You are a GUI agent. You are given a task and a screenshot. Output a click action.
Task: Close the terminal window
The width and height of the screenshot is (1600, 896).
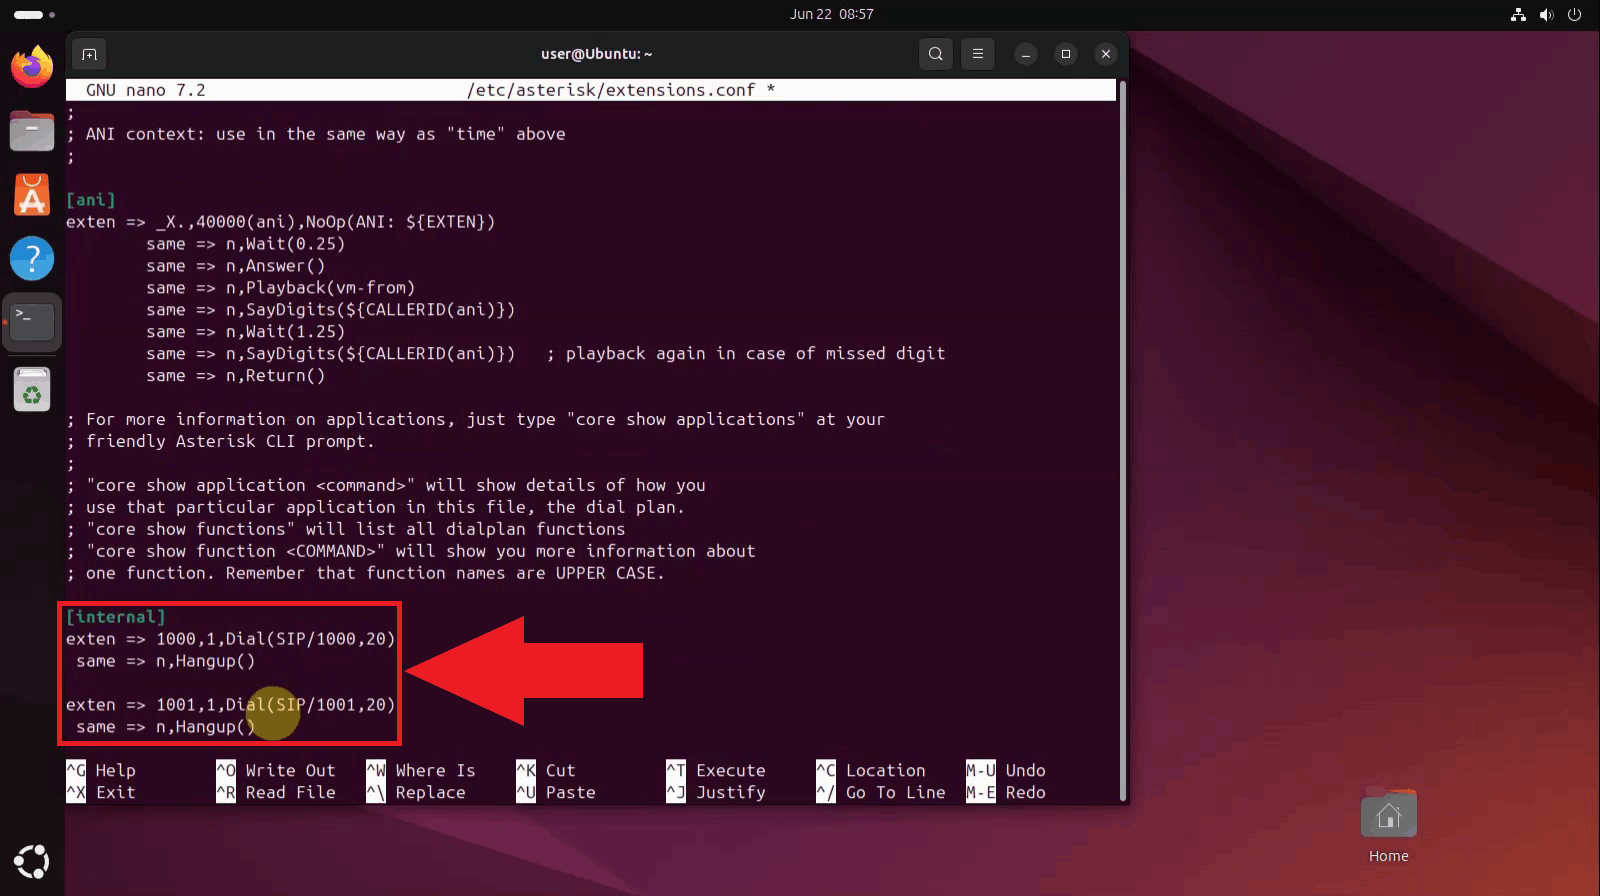(1106, 54)
